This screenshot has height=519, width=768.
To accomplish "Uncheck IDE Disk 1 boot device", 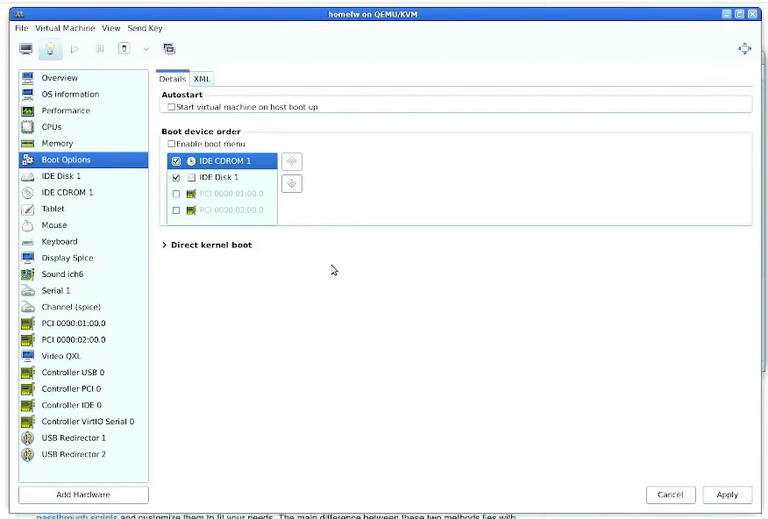I will 176,177.
